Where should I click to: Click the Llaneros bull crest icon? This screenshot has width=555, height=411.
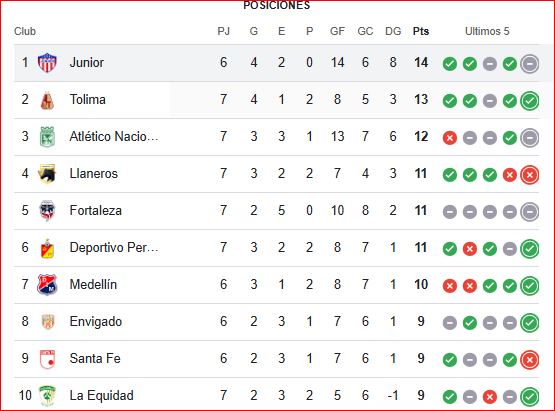[47, 173]
